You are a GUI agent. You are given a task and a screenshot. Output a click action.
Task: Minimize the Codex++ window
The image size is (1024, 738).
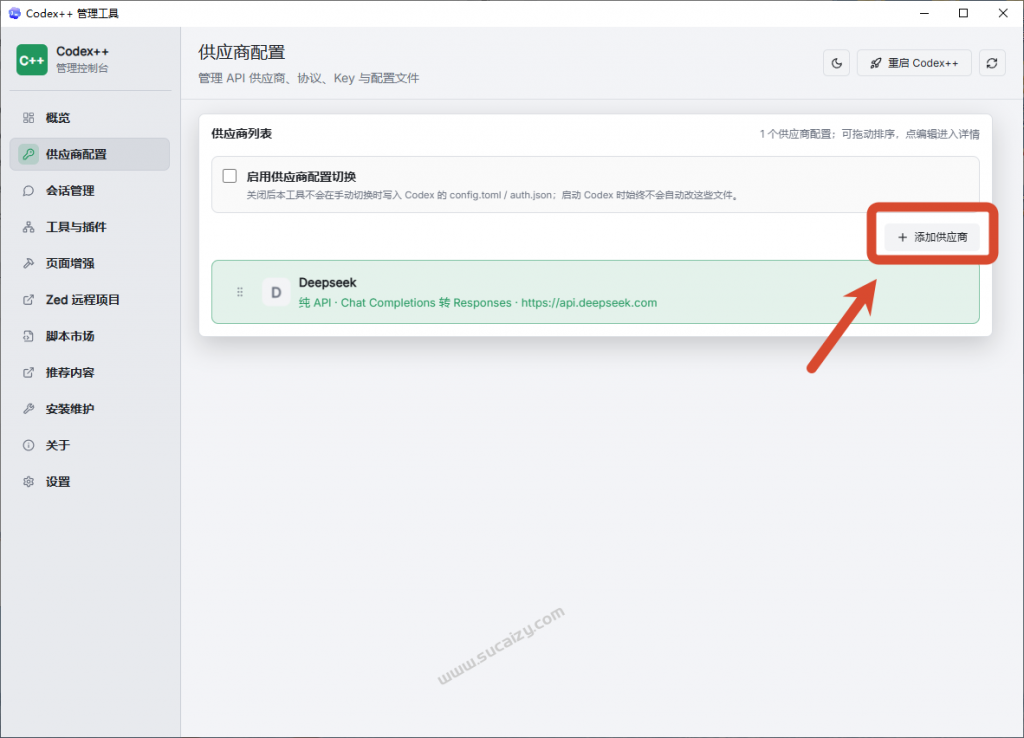pos(924,13)
